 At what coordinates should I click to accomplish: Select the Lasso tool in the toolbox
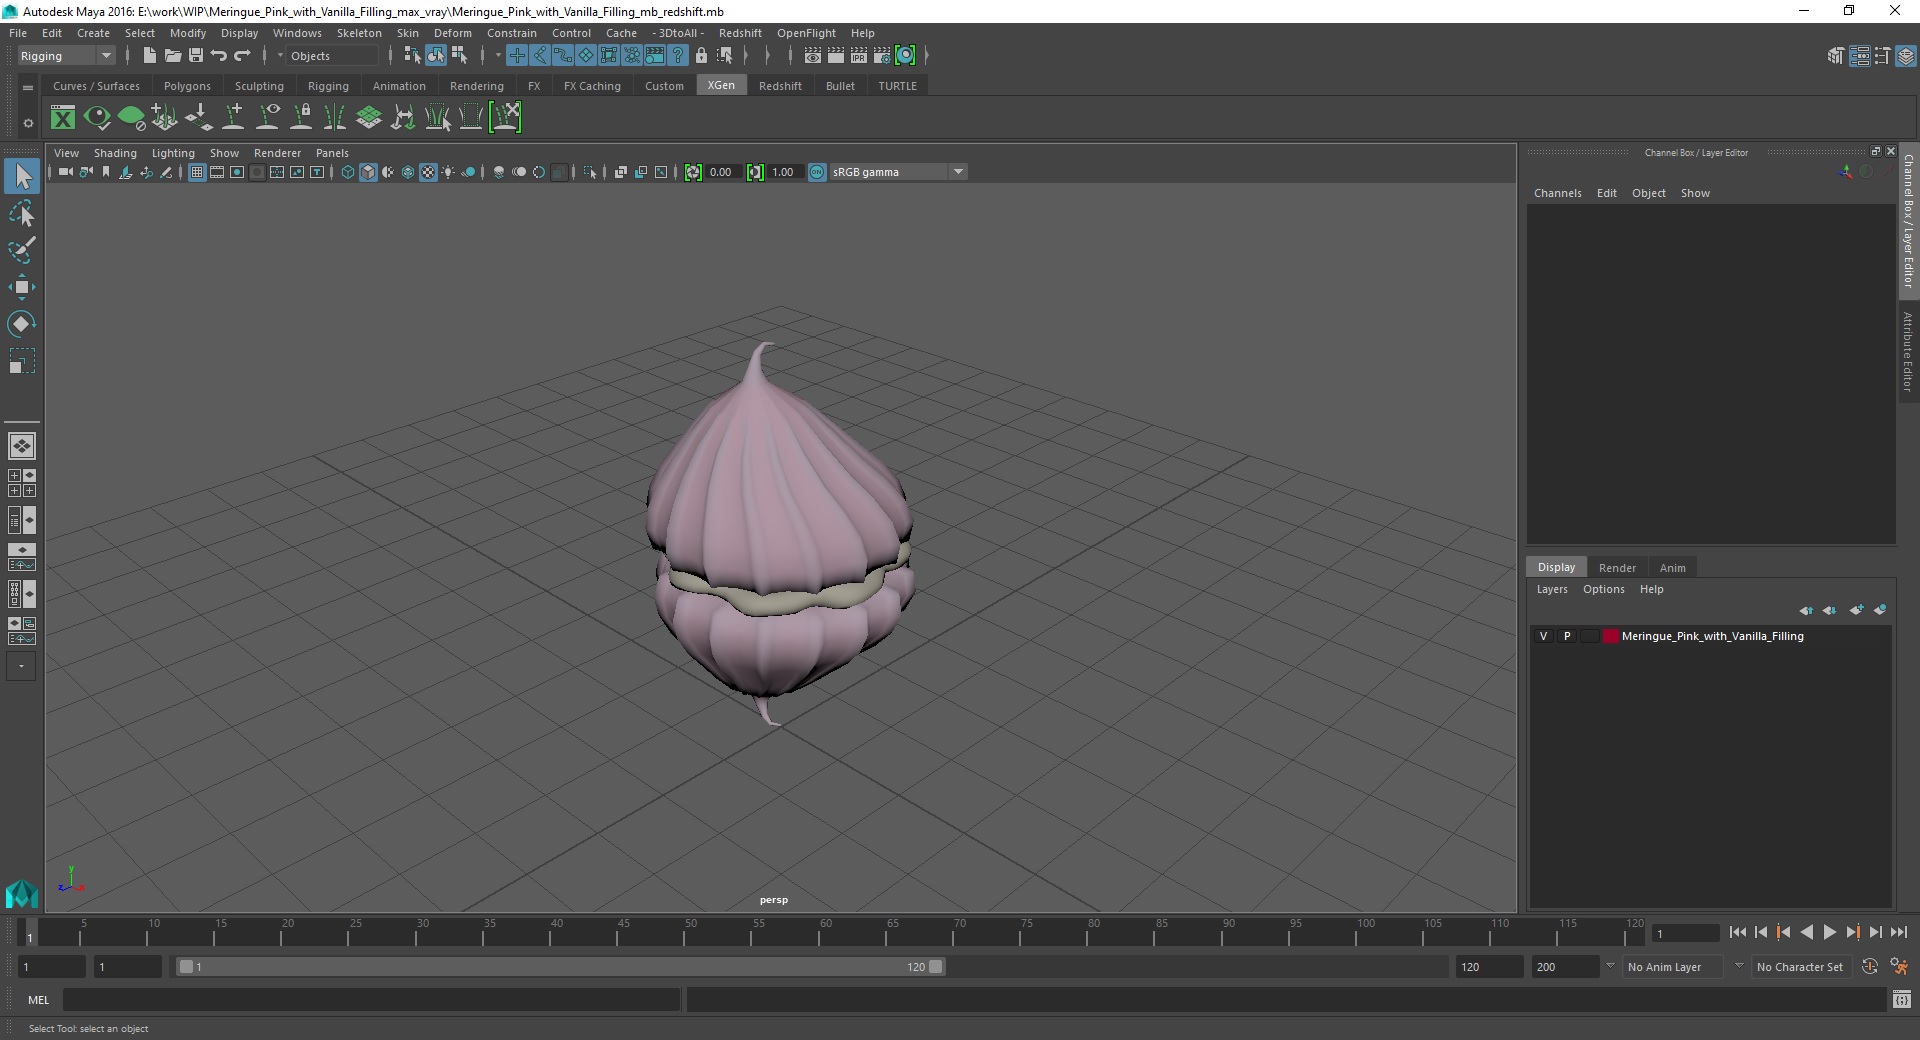click(21, 214)
